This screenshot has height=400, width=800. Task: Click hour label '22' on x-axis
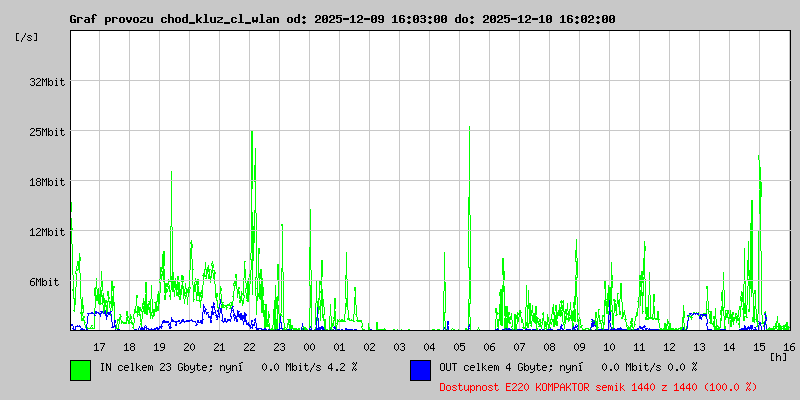[249, 347]
